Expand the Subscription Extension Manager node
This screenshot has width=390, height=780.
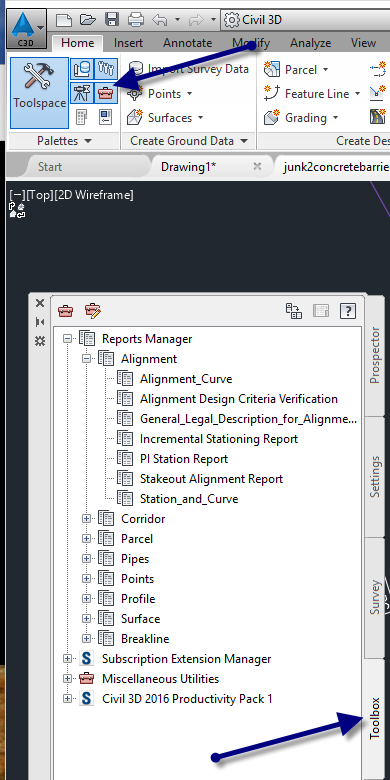68,659
